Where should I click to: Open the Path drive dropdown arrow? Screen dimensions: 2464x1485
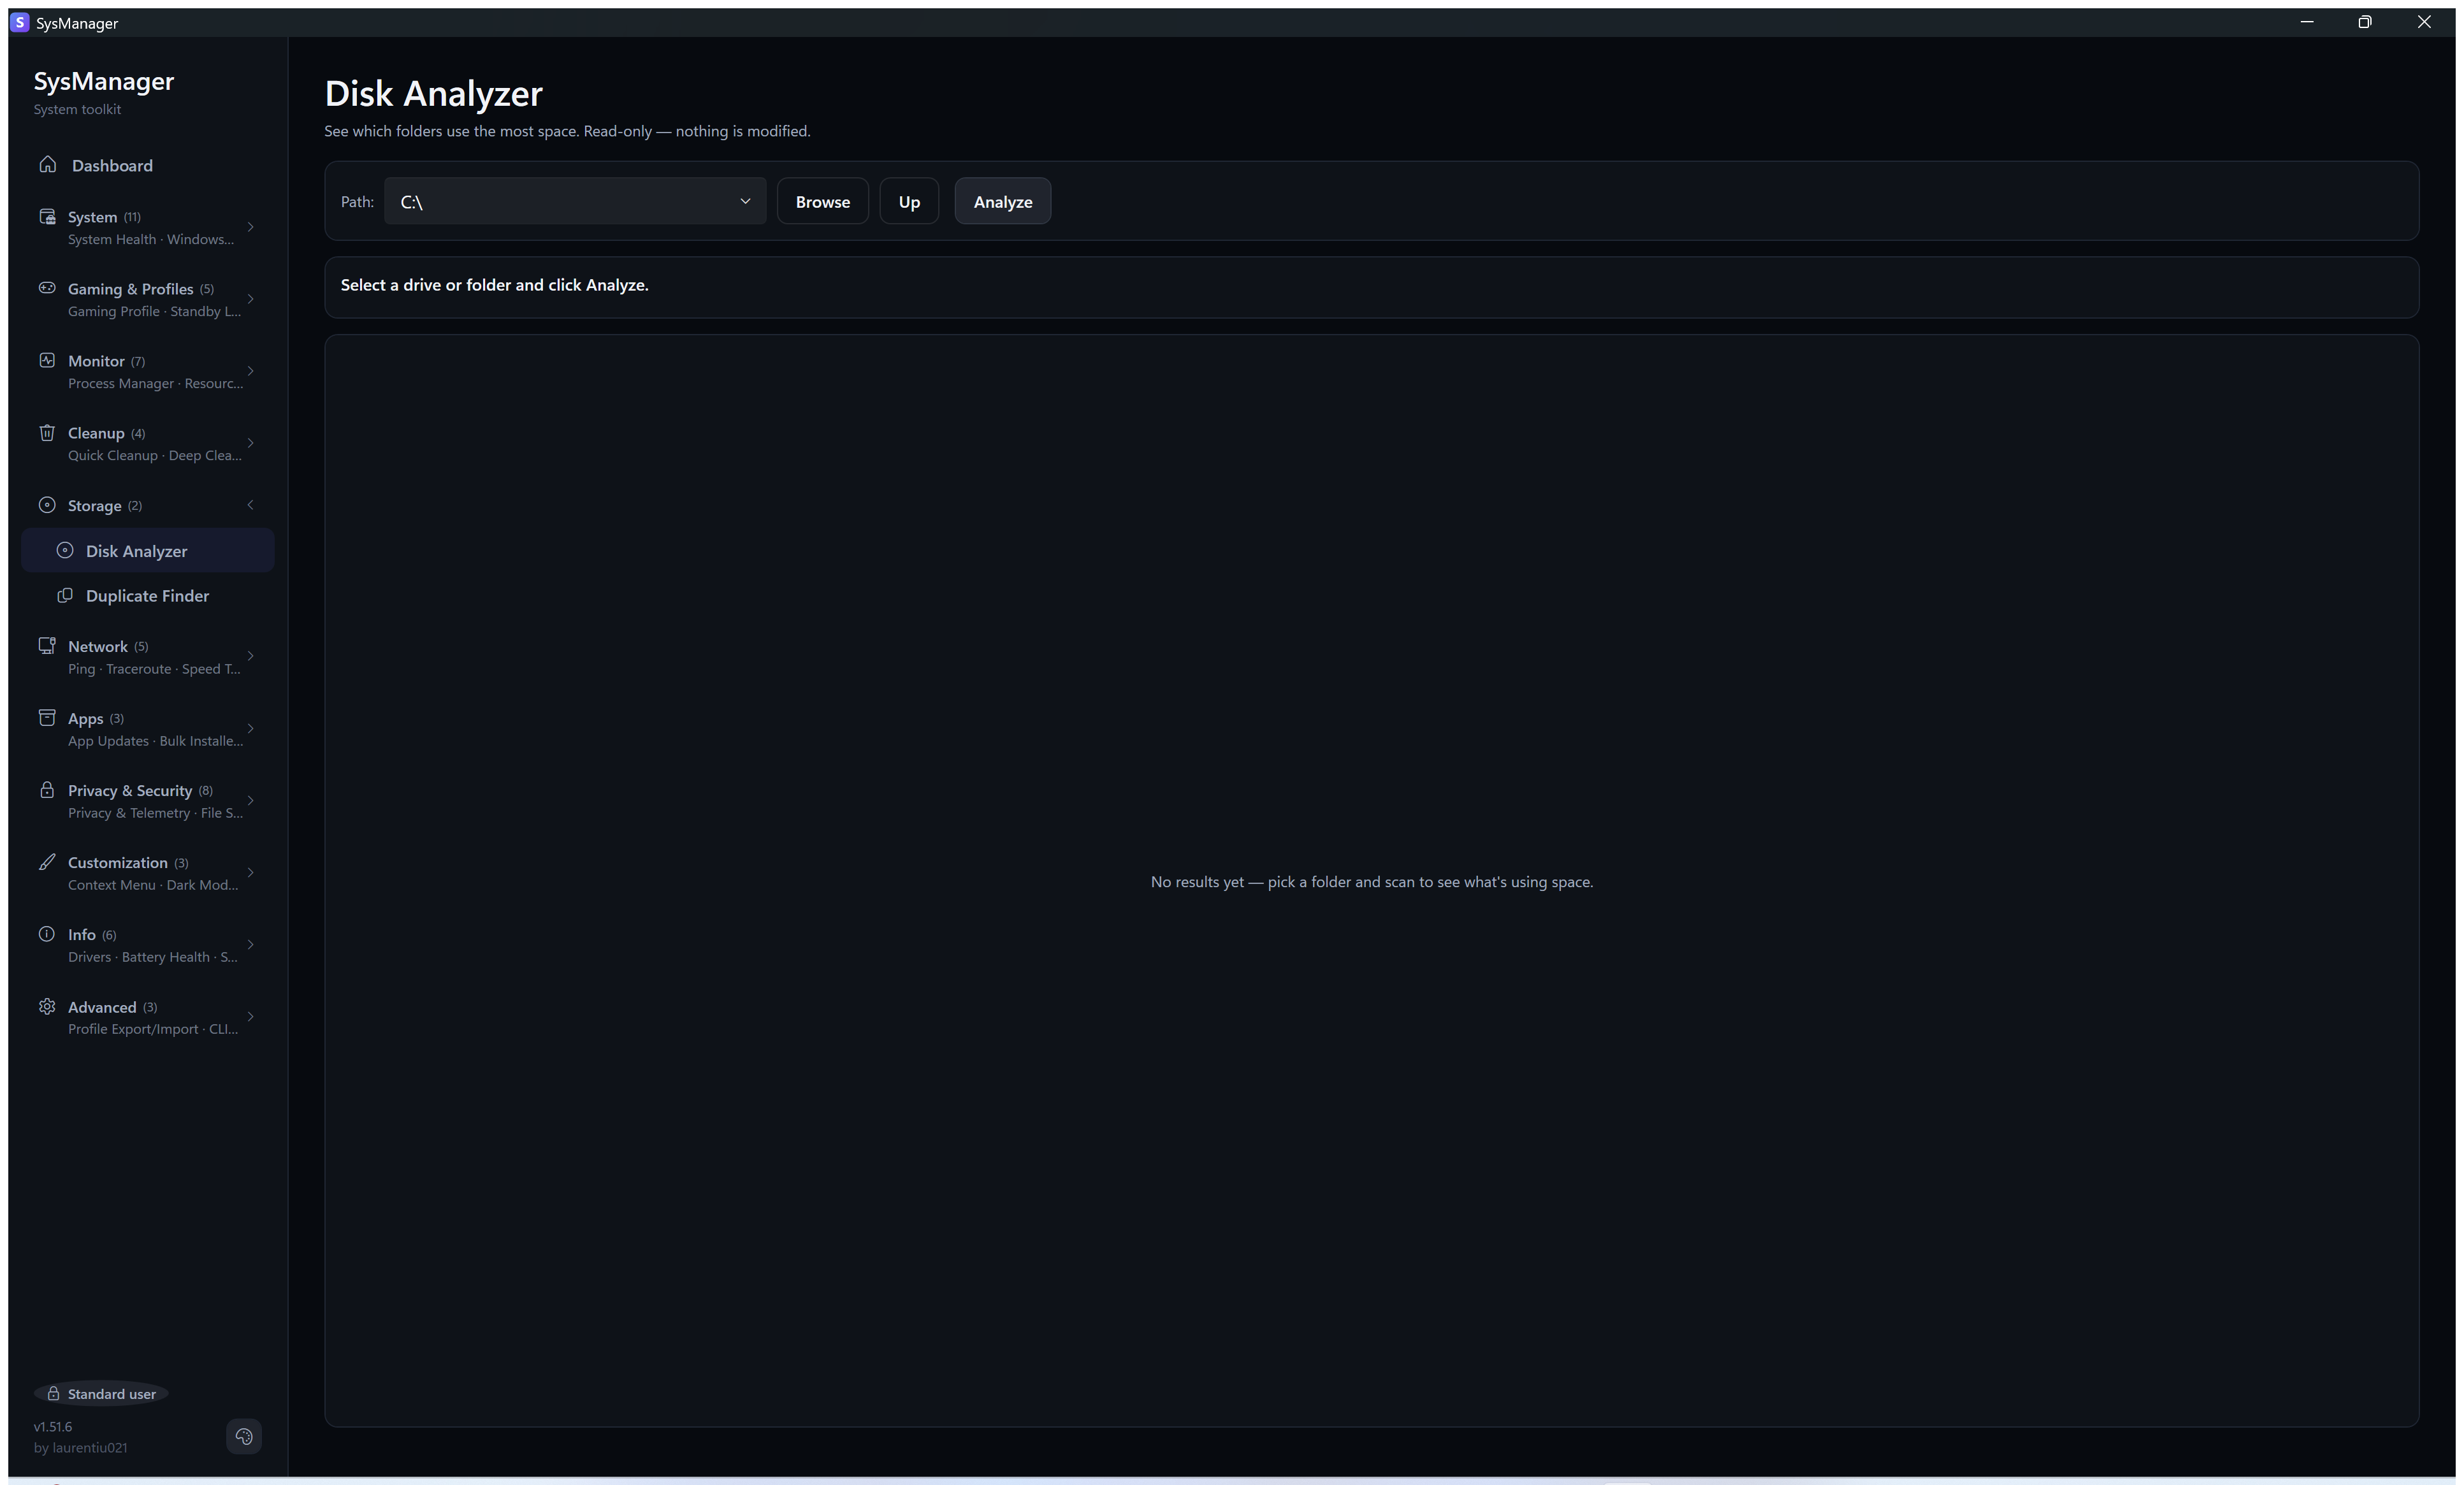[x=745, y=201]
